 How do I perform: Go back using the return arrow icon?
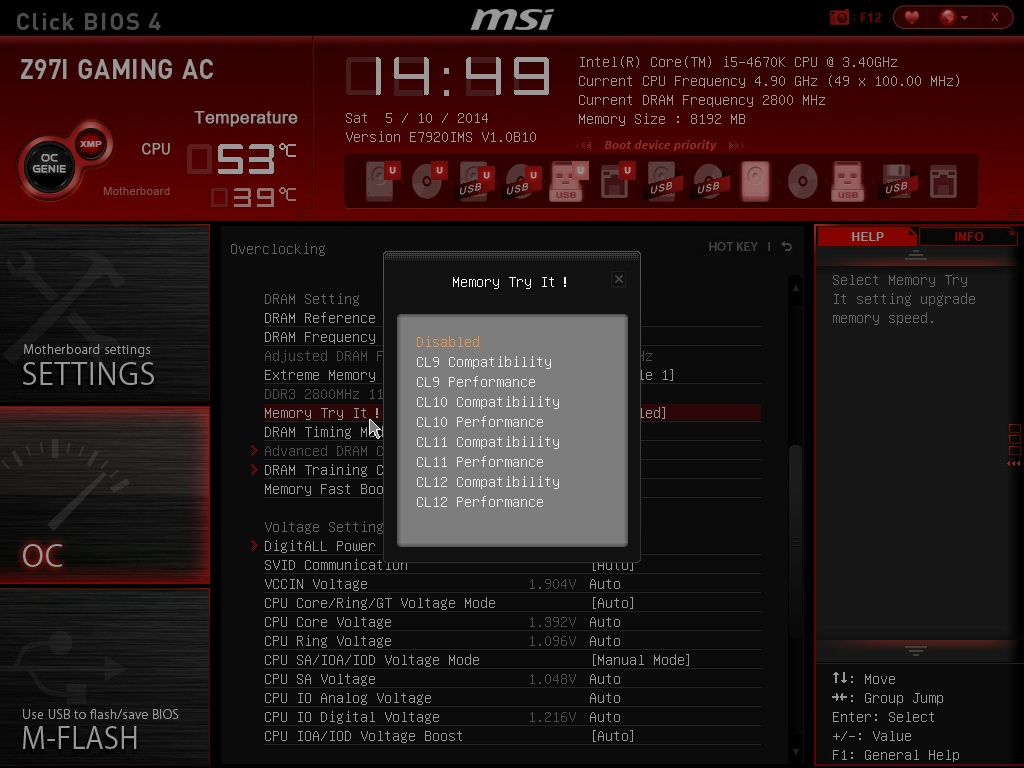[x=787, y=247]
